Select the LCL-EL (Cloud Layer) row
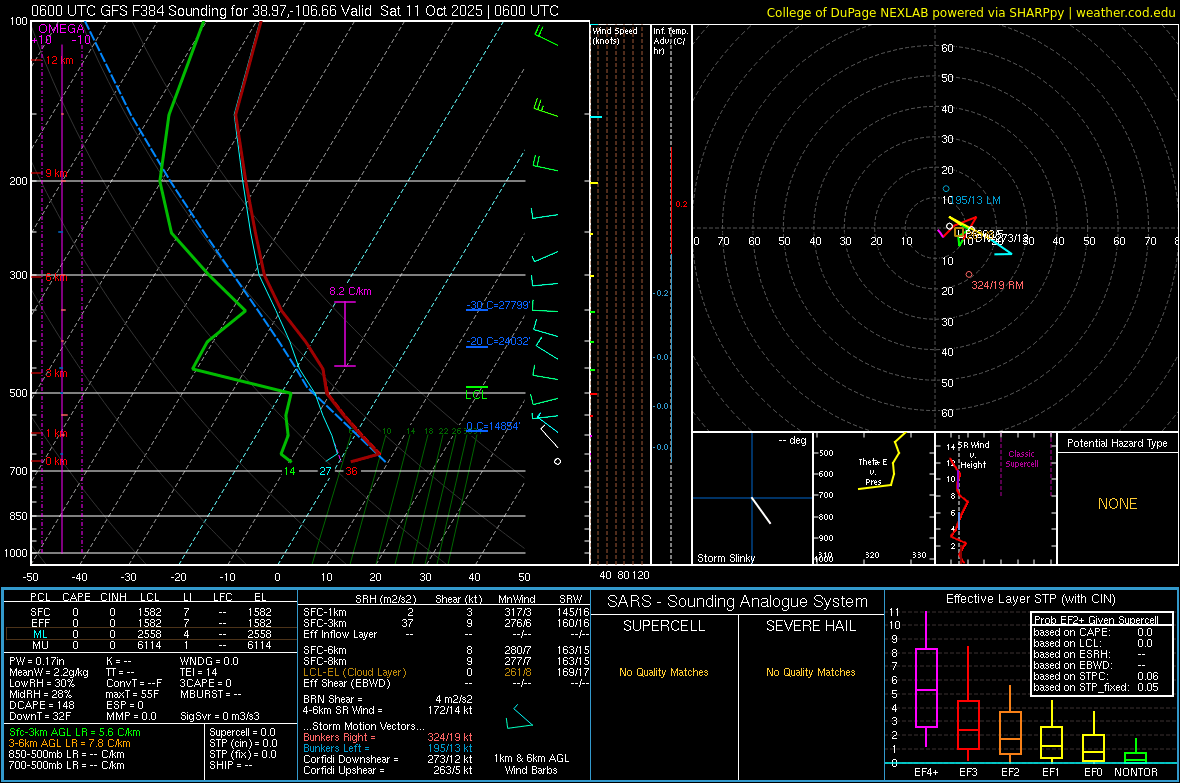 tap(447, 672)
